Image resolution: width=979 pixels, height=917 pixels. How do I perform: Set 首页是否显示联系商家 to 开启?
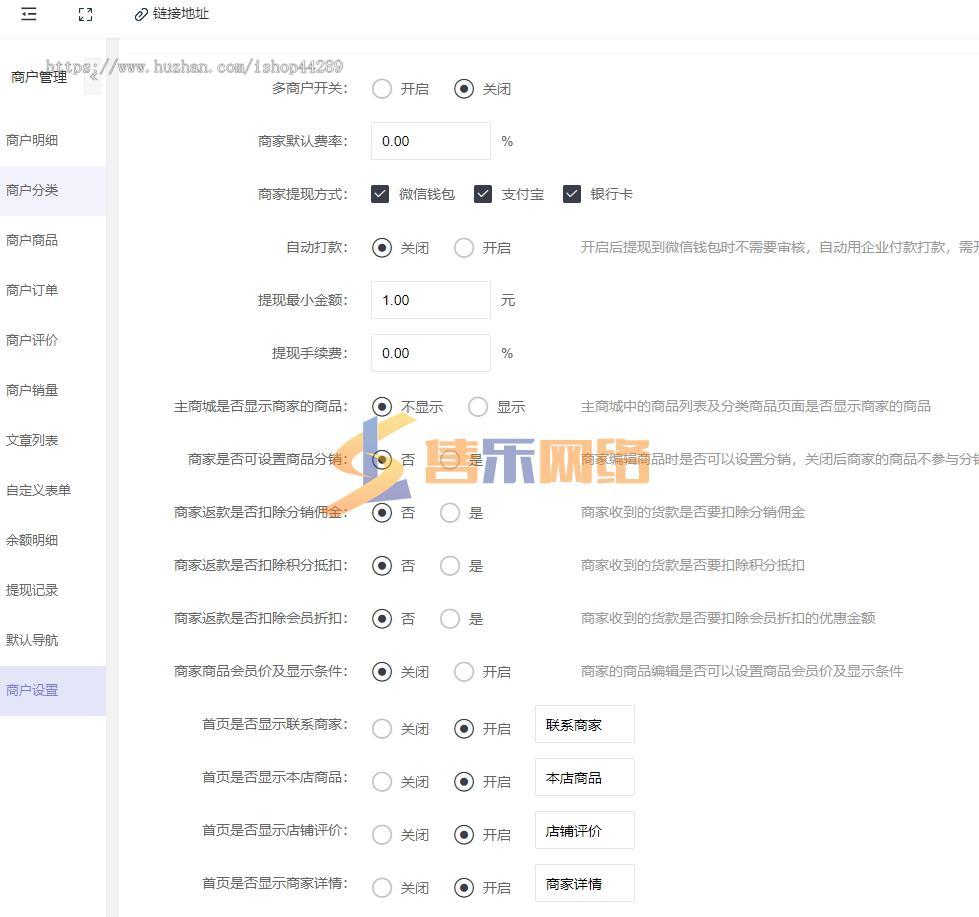464,728
